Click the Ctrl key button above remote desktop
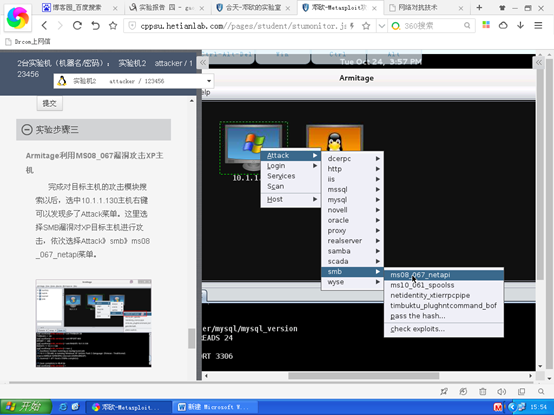554x415 pixels. 338,57
